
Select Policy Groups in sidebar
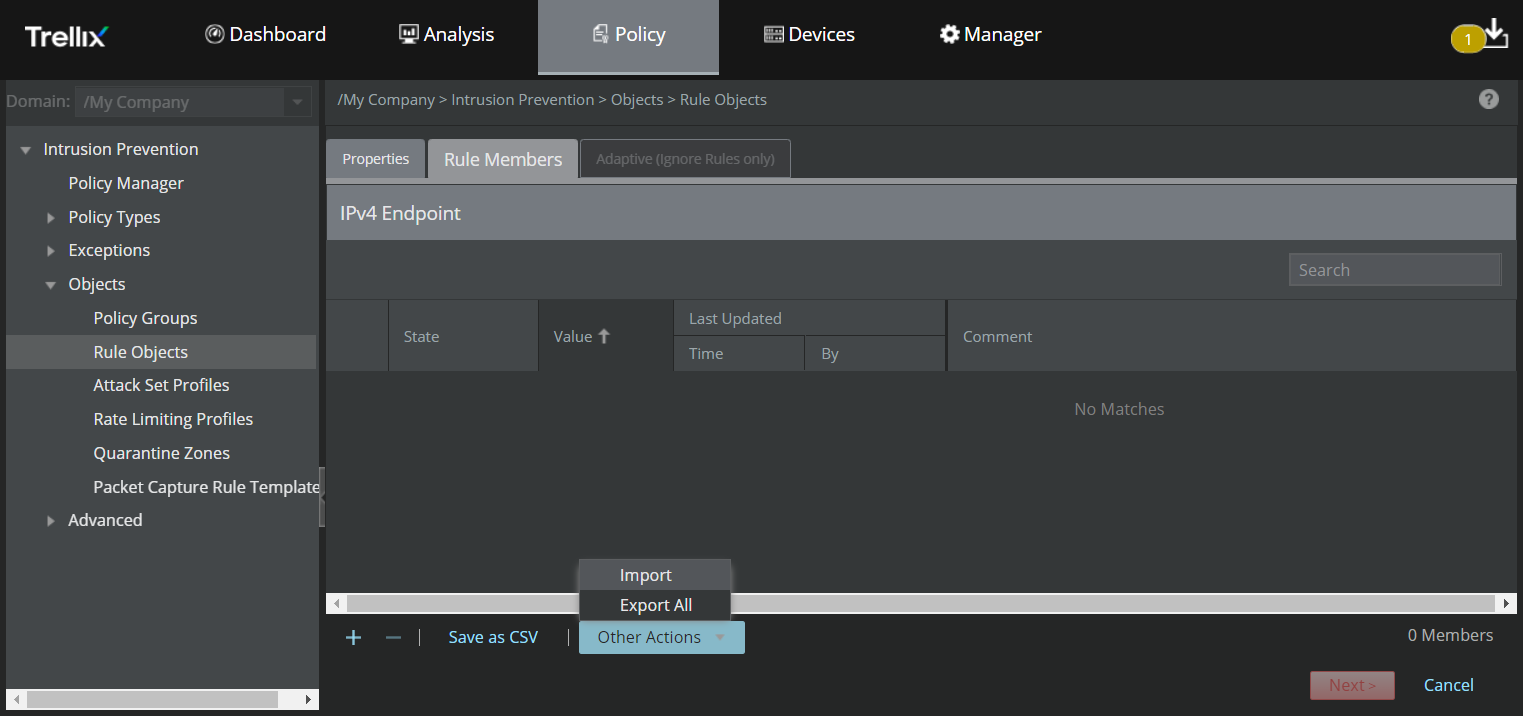[145, 318]
